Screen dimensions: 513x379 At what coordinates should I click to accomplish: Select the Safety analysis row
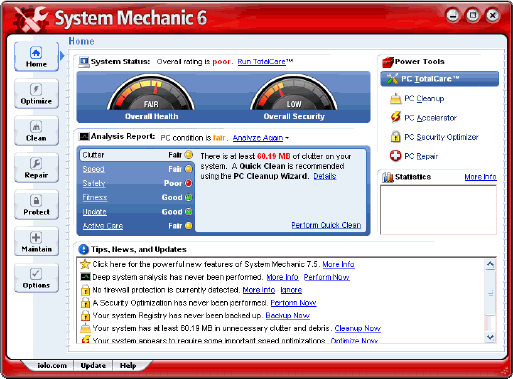[137, 183]
